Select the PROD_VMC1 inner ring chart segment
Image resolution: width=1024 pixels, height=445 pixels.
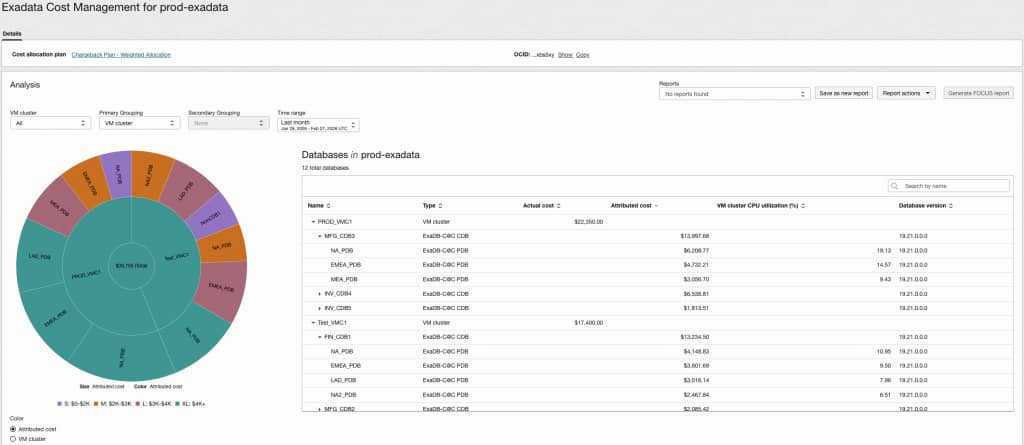tap(85, 276)
